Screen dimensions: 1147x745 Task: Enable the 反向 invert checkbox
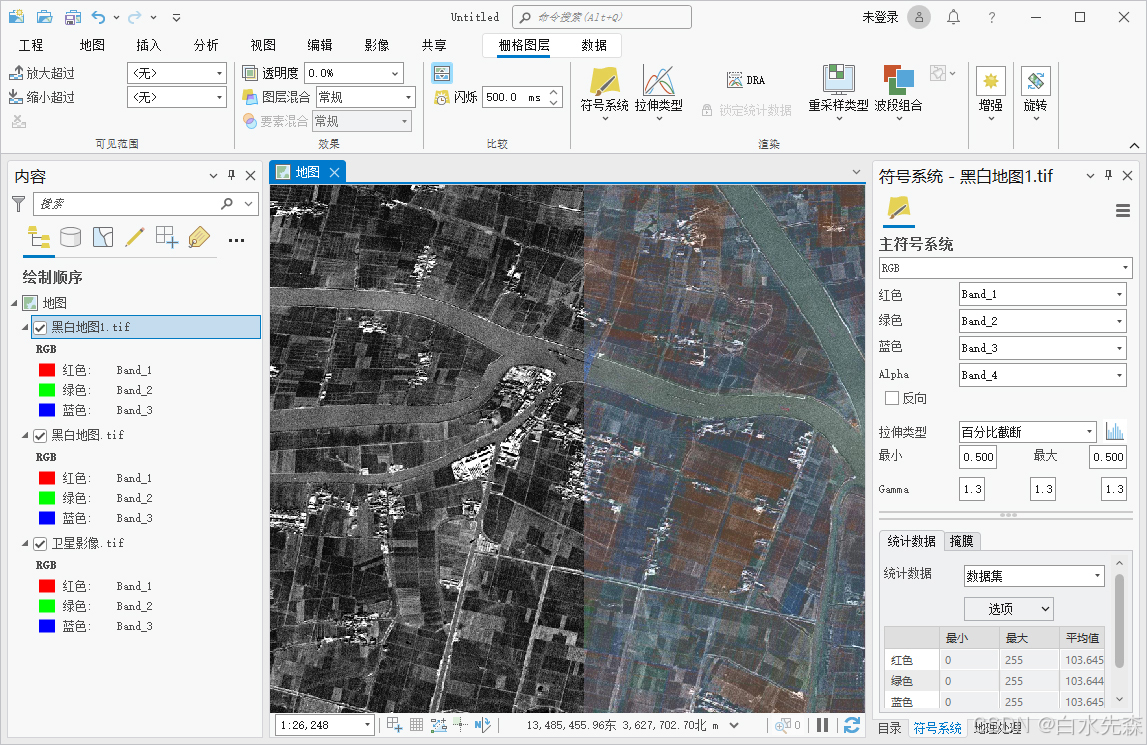[892, 398]
